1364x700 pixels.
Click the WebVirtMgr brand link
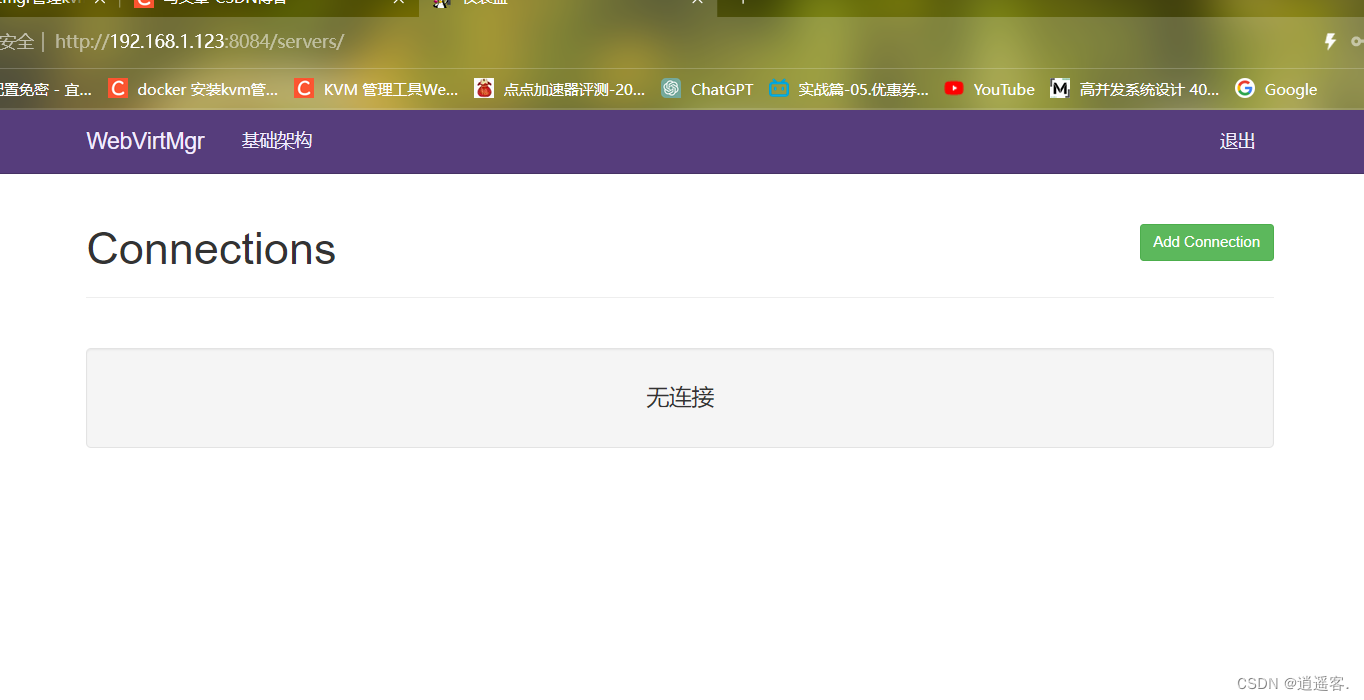(145, 141)
